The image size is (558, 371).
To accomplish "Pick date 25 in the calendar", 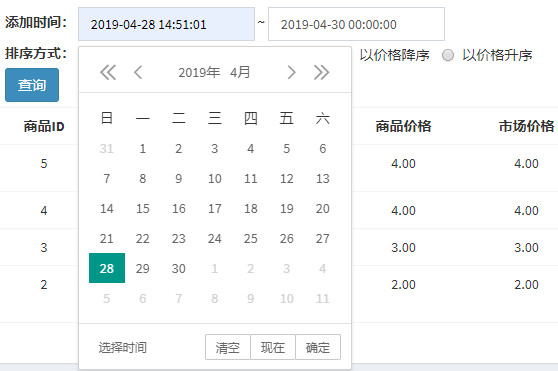I will pos(251,238).
